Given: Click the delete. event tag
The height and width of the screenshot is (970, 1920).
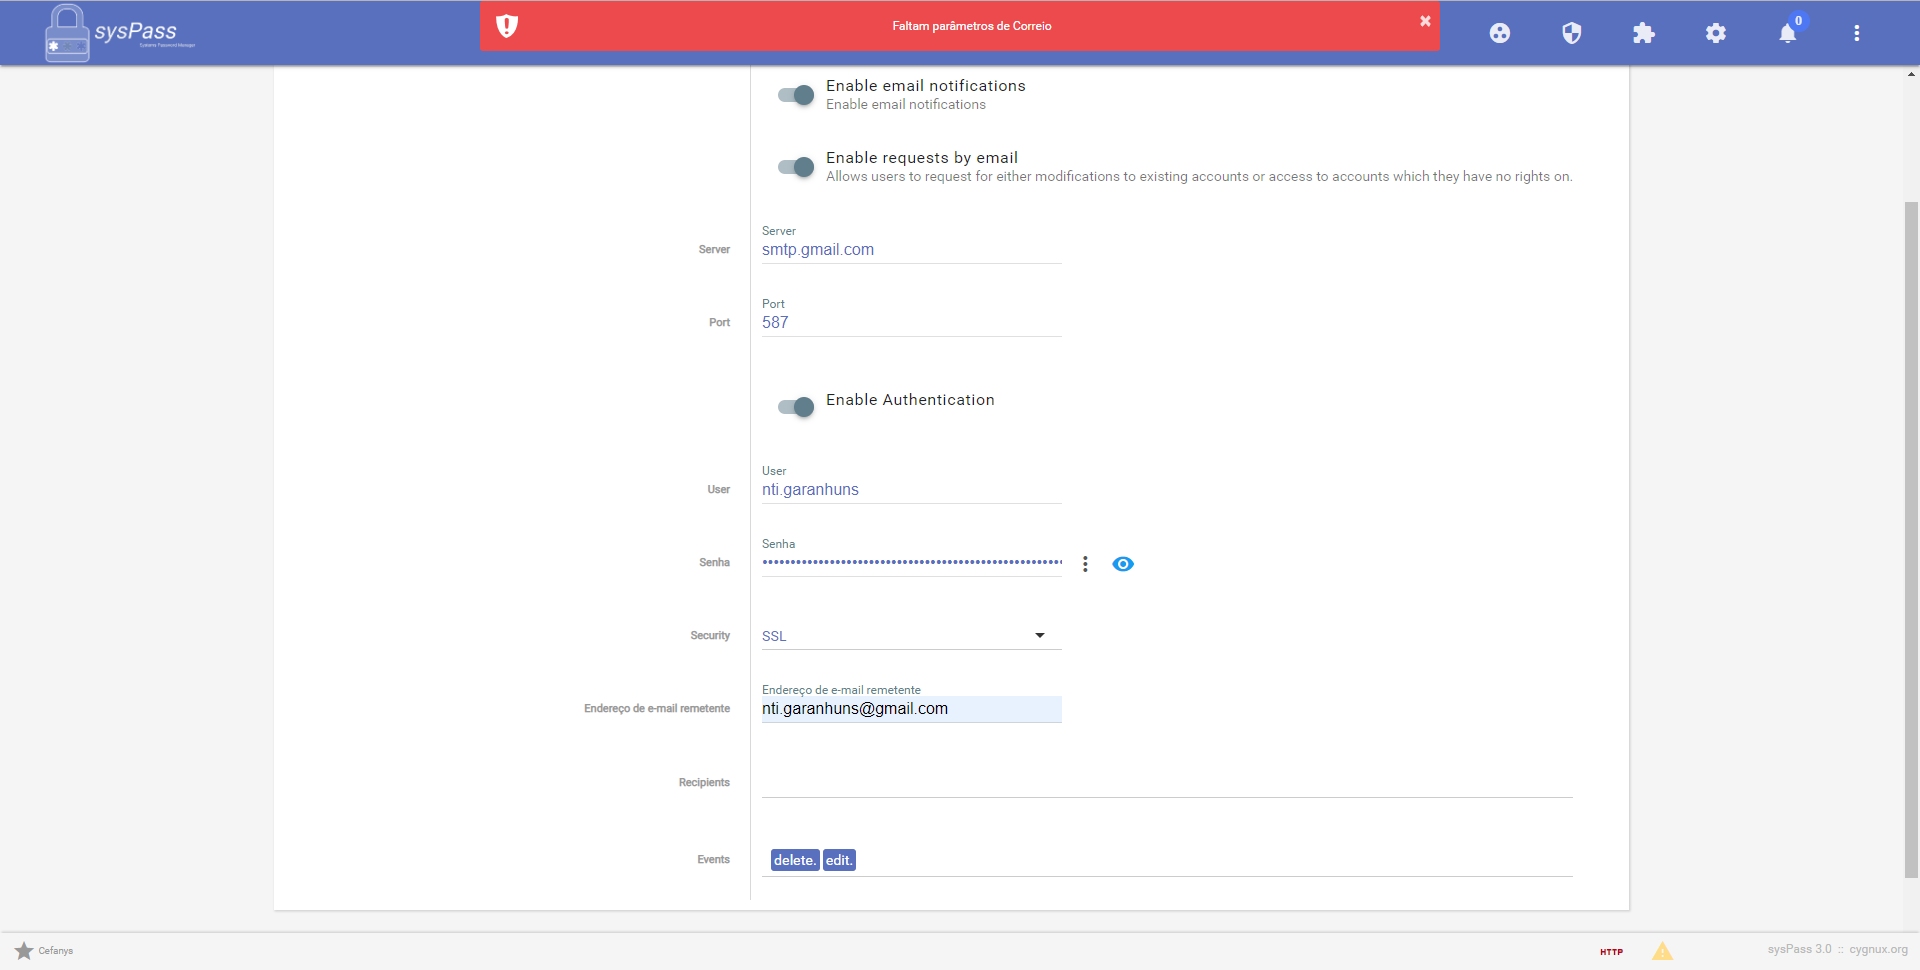Looking at the screenshot, I should pyautogui.click(x=795, y=860).
